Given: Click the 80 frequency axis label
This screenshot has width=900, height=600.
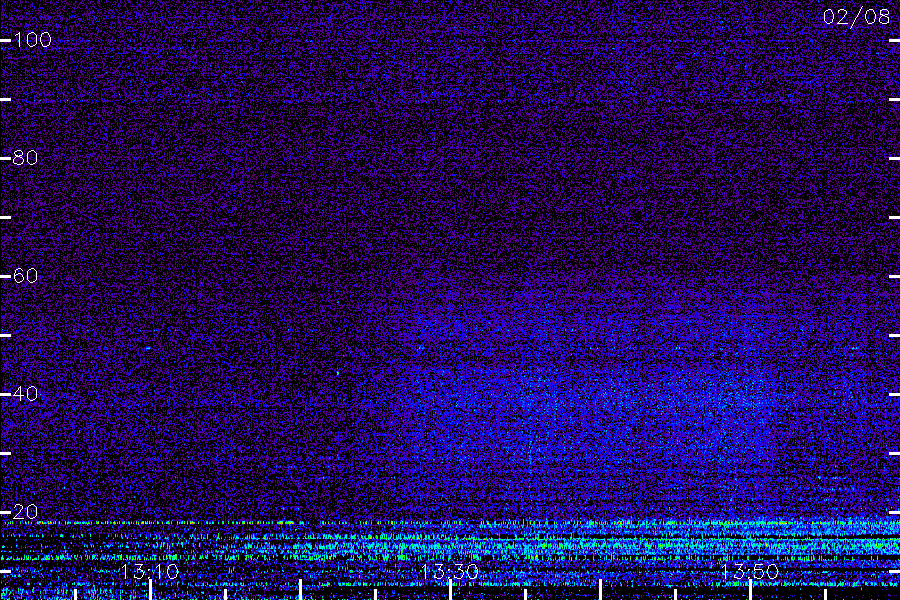Looking at the screenshot, I should 25,158.
